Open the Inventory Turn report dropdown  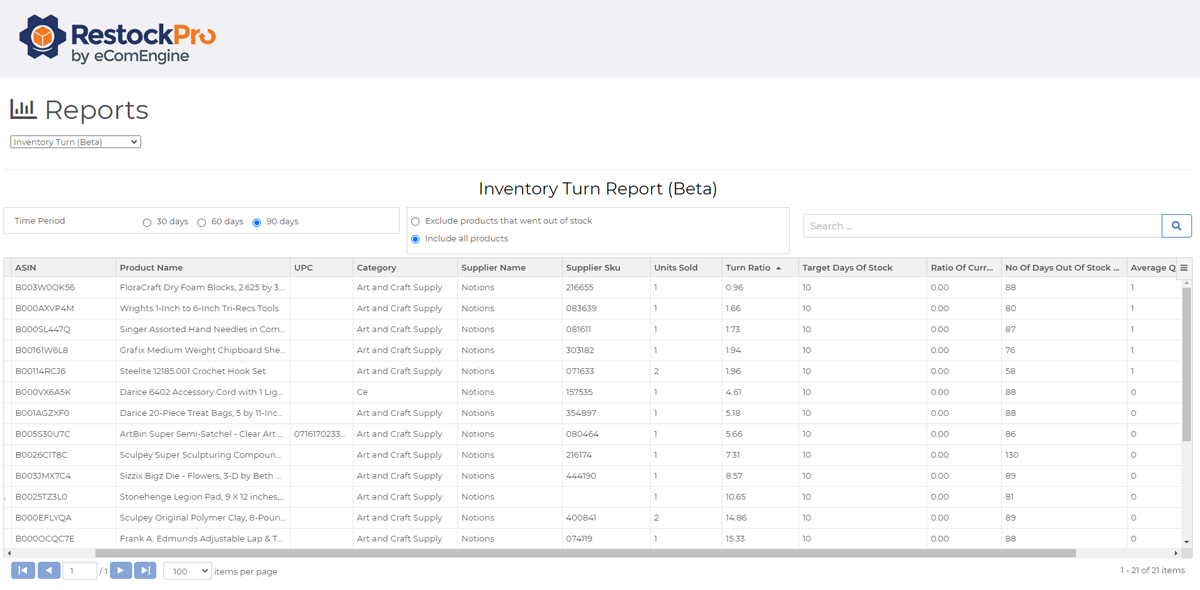75,142
